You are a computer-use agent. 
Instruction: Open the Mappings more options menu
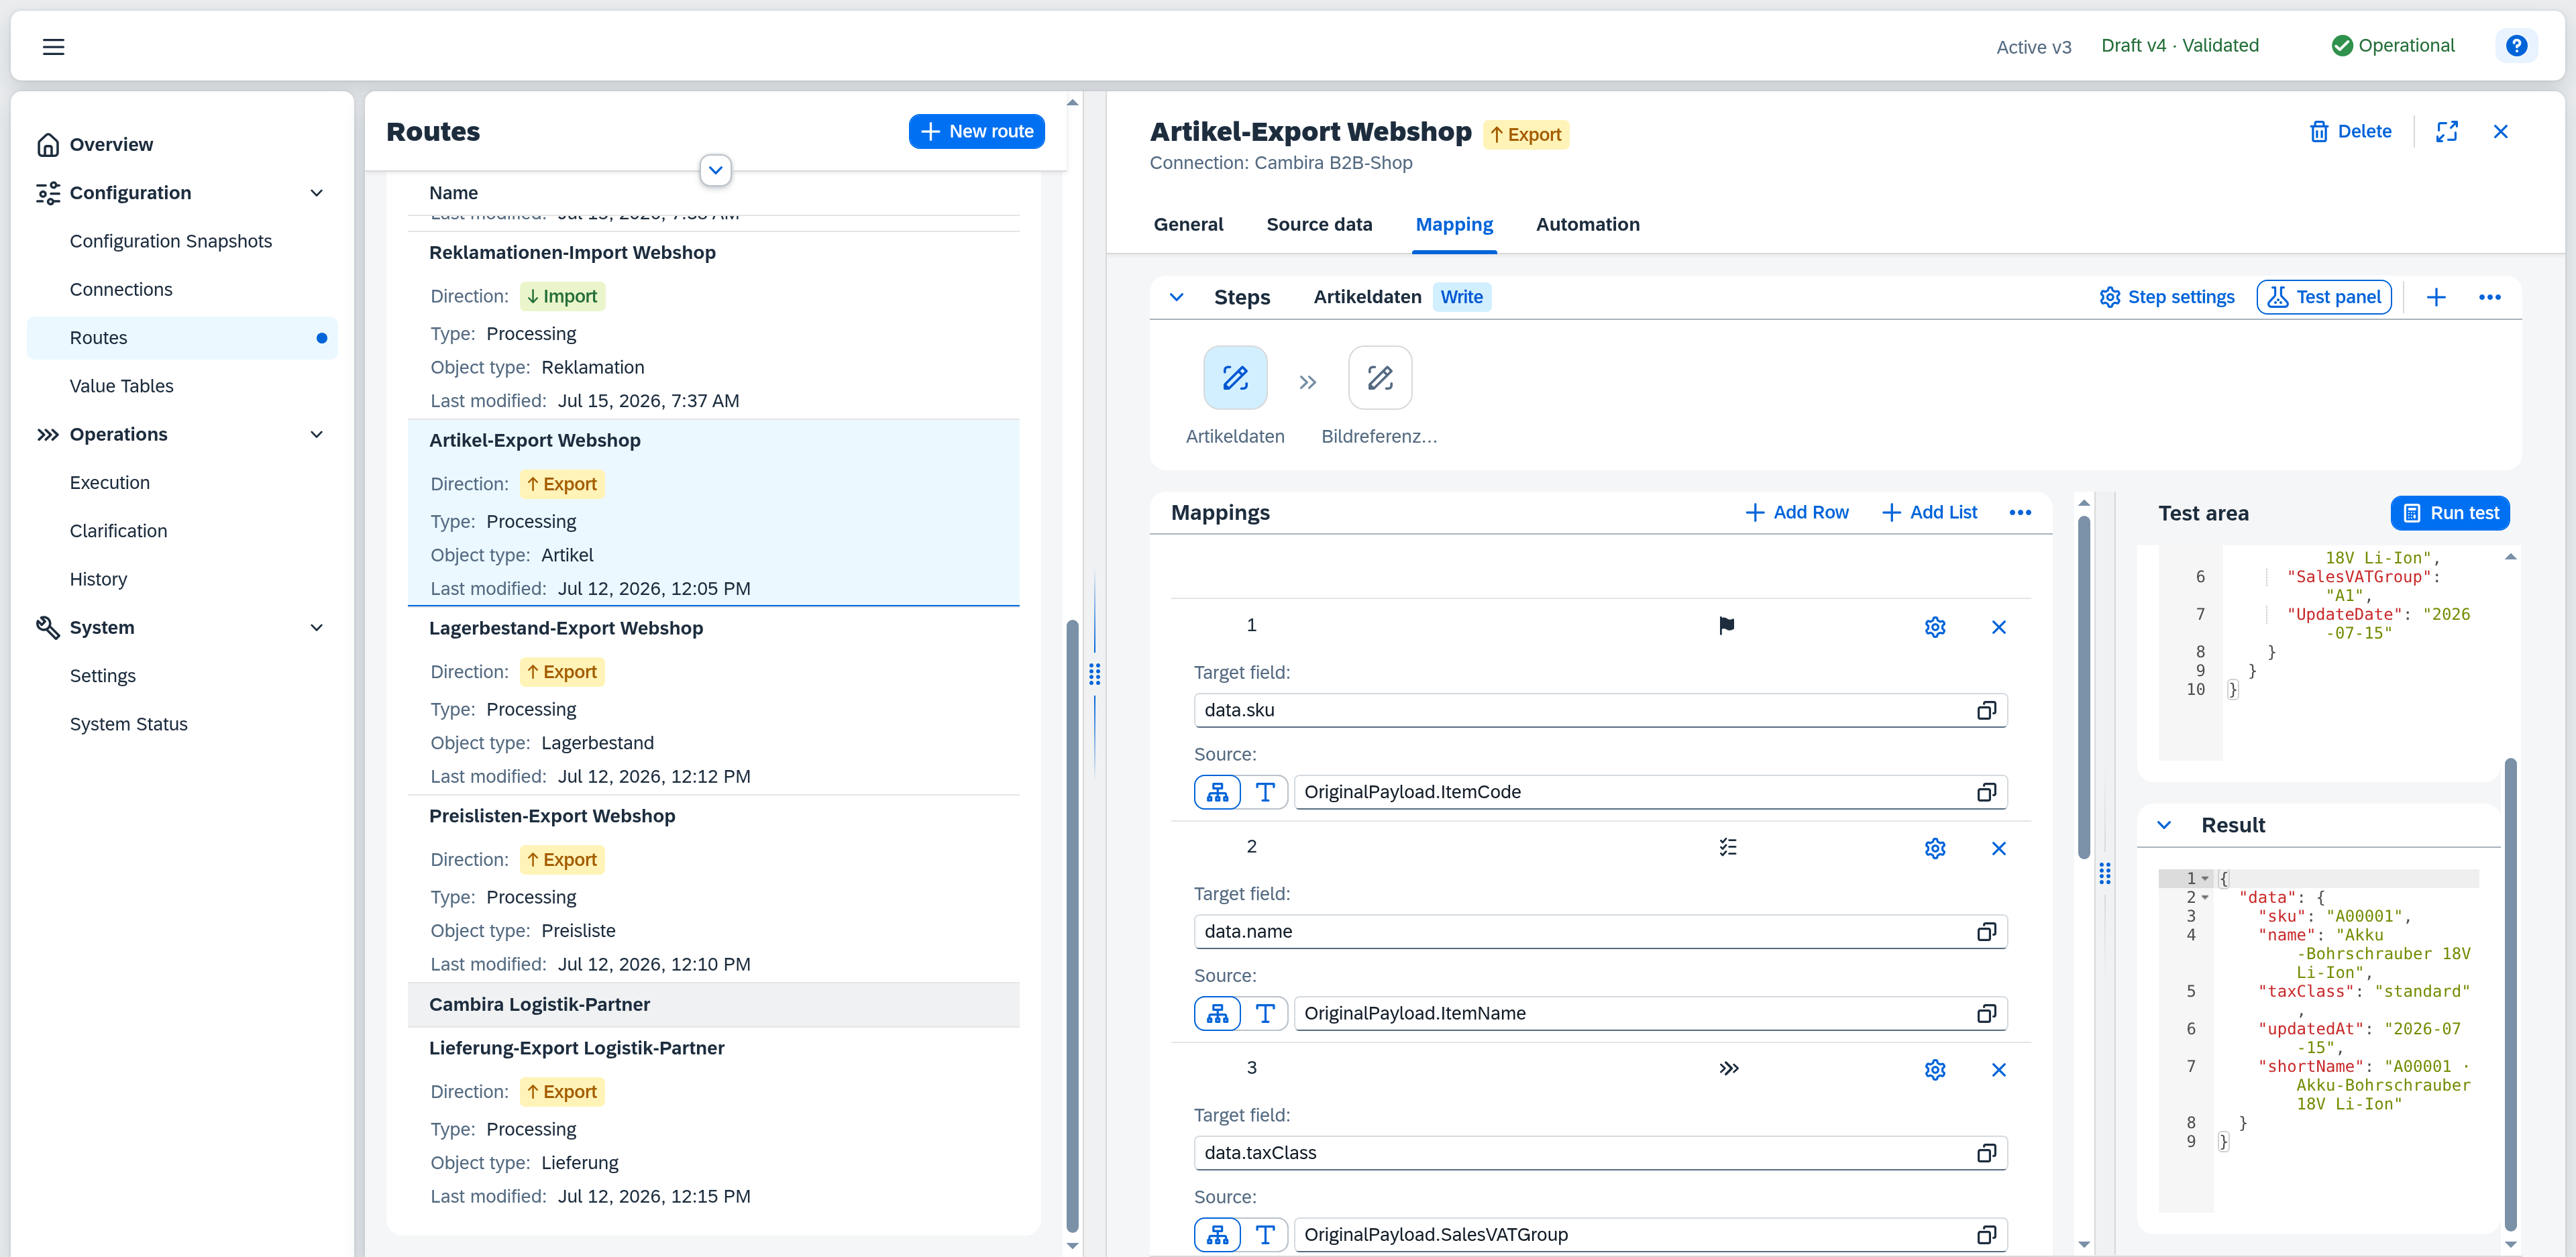click(2019, 512)
